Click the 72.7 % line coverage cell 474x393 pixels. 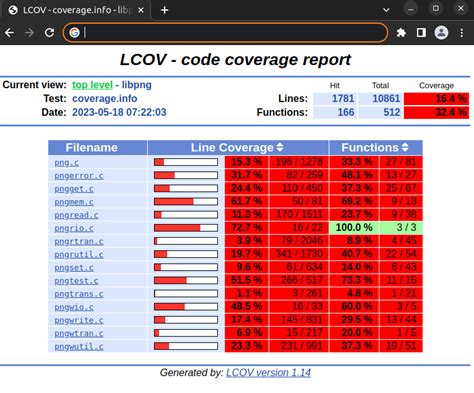(x=247, y=228)
